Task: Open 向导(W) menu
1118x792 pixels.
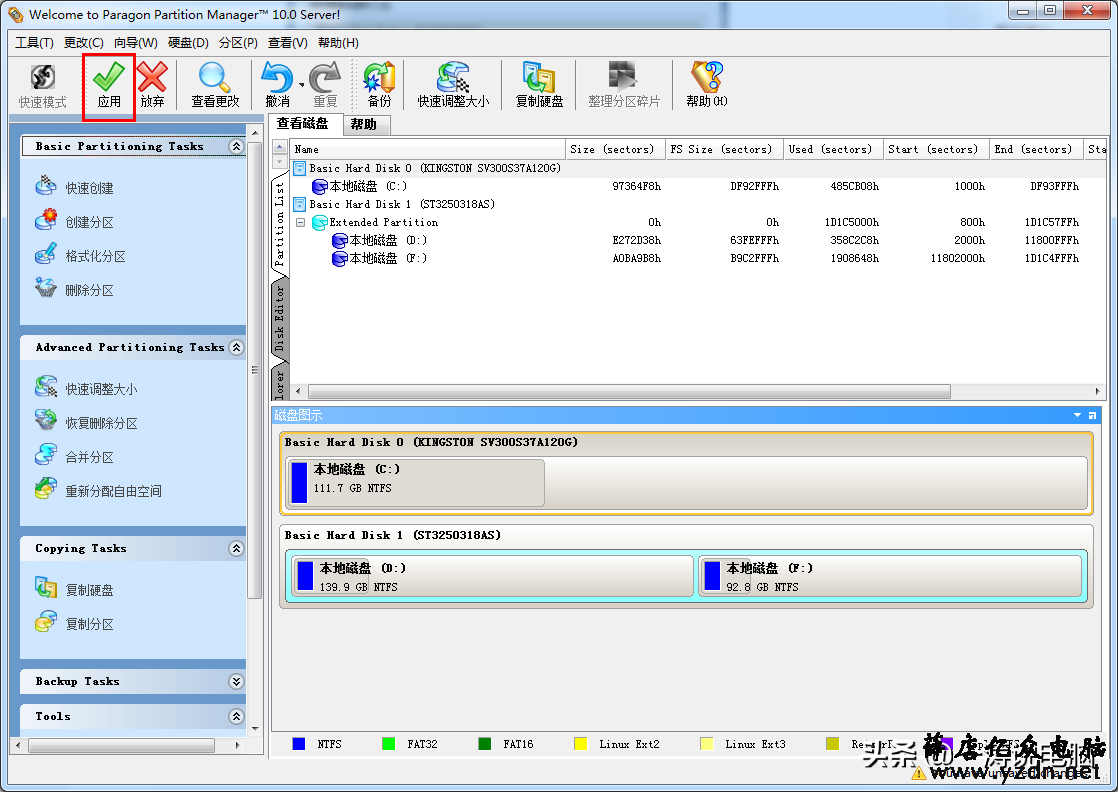Action: click(x=135, y=43)
